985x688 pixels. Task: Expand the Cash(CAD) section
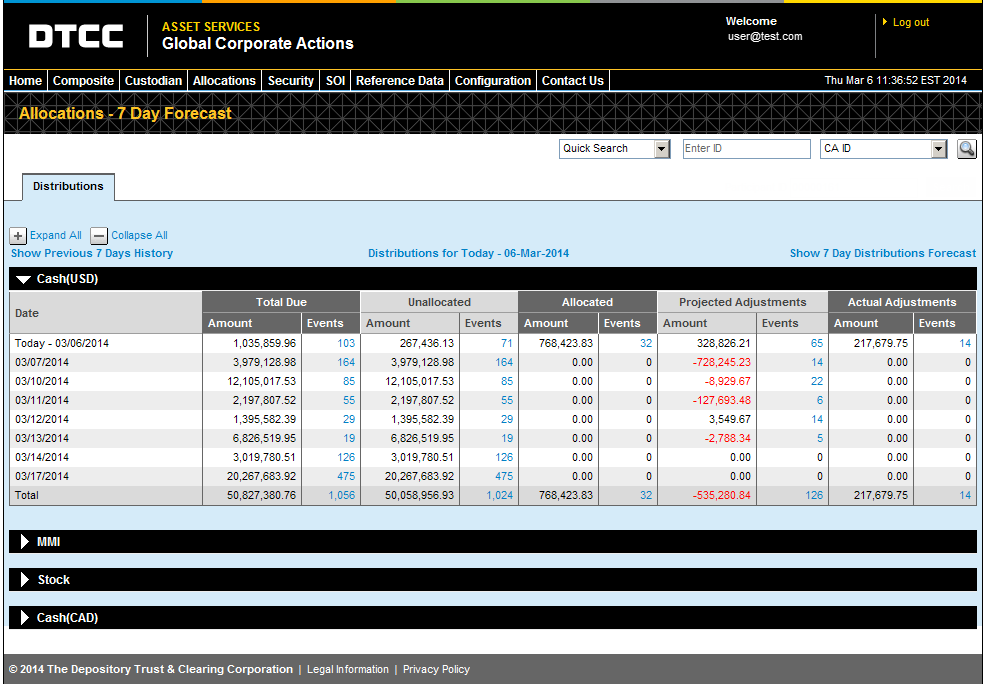[x=25, y=618]
